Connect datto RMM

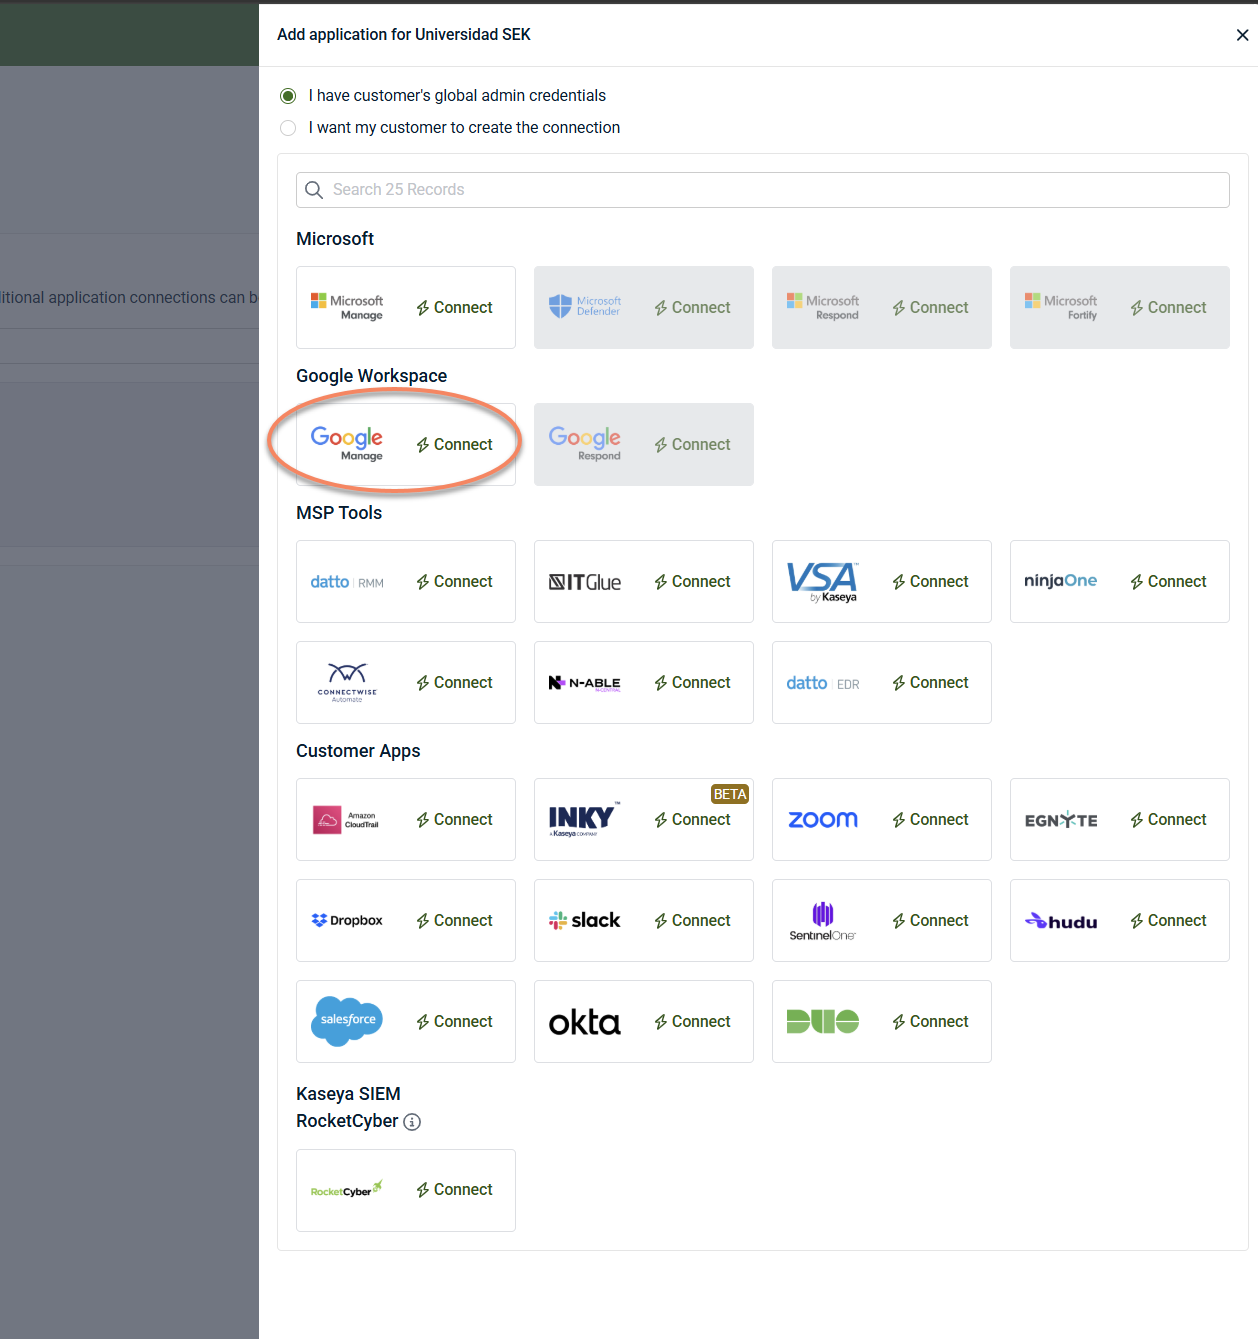coord(455,581)
